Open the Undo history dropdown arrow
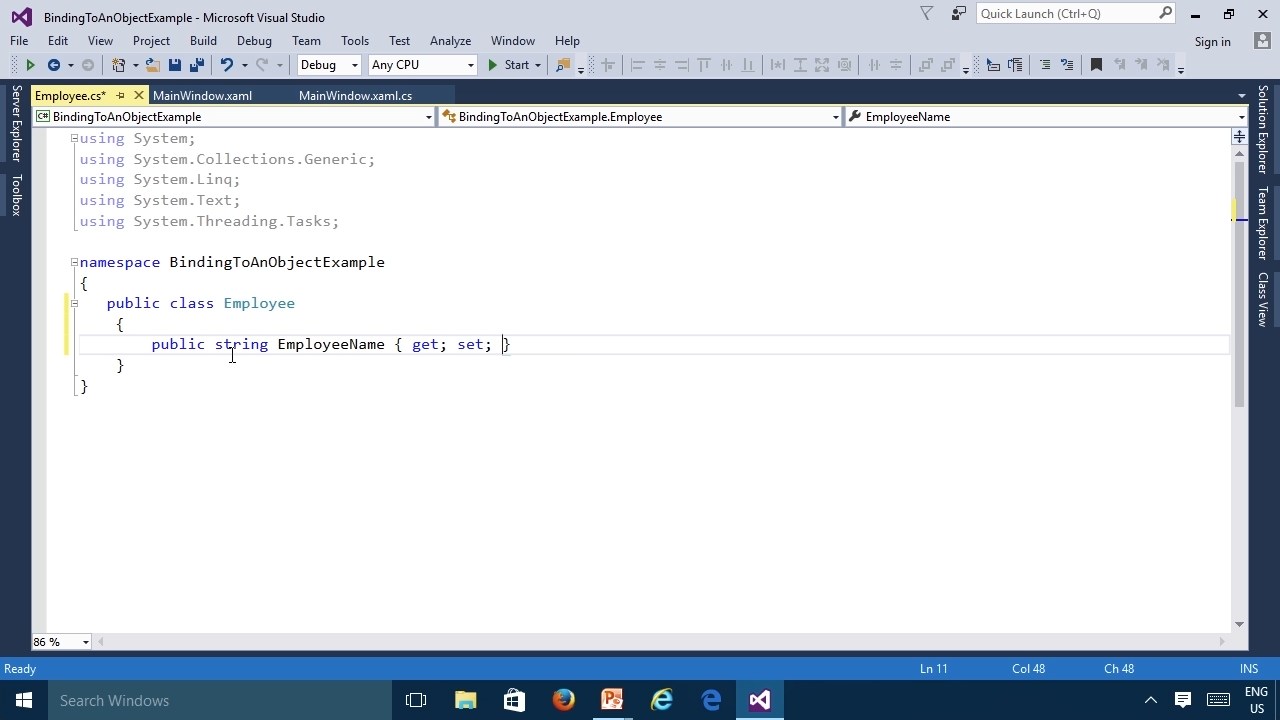This screenshot has width=1280, height=720. click(x=243, y=65)
